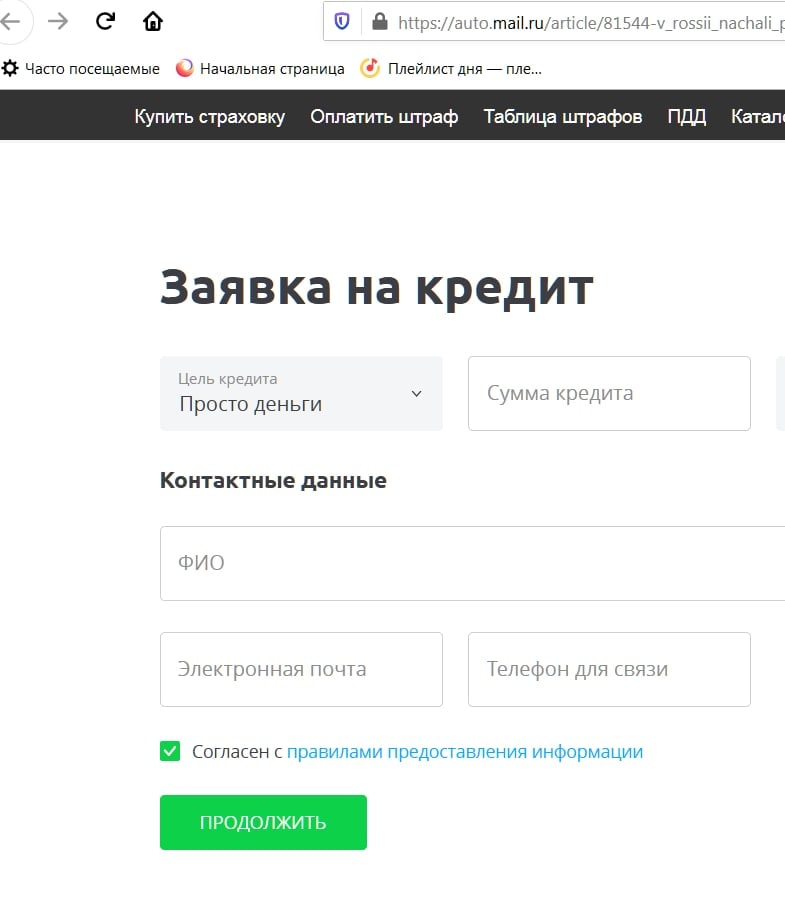Screen dimensions: 785x919
Task: Click the gear icon beside Часто посещаемые
Action: [x=10, y=69]
